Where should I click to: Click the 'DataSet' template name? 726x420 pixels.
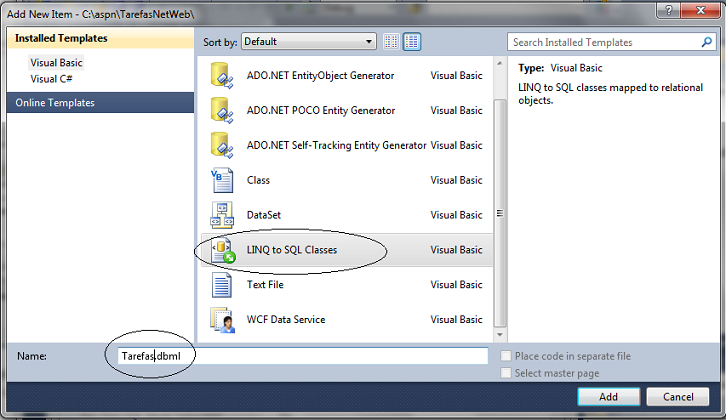[x=263, y=215]
